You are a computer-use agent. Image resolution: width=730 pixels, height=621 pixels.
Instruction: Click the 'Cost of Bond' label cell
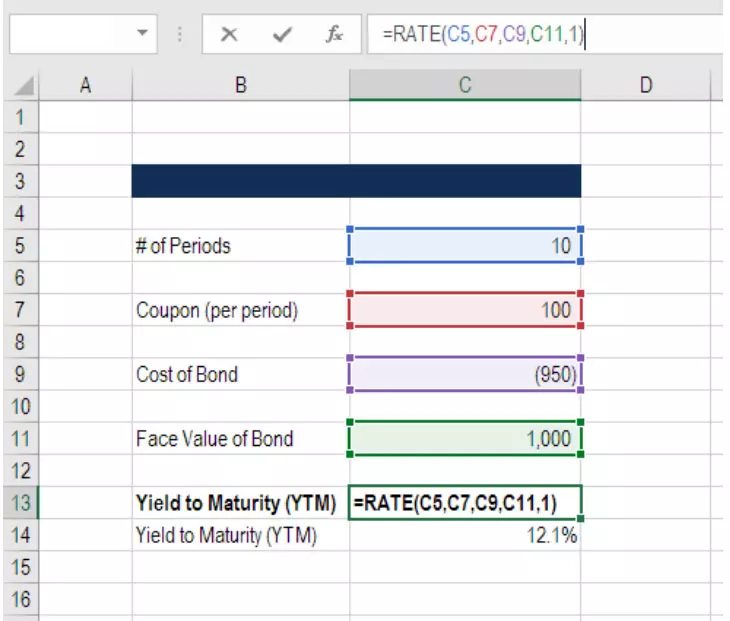(x=241, y=374)
